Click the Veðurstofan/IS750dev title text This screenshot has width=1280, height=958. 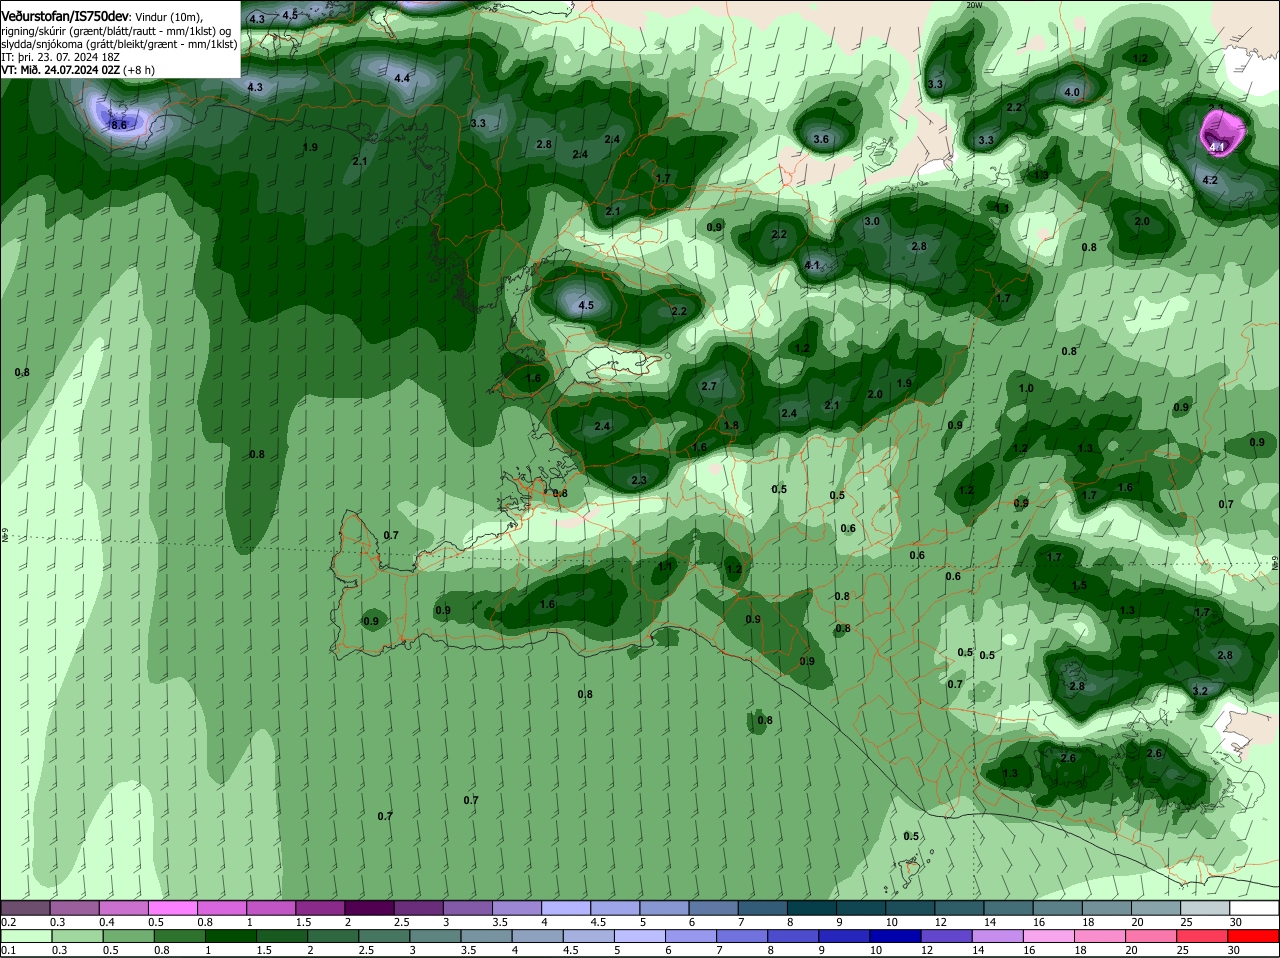point(65,16)
